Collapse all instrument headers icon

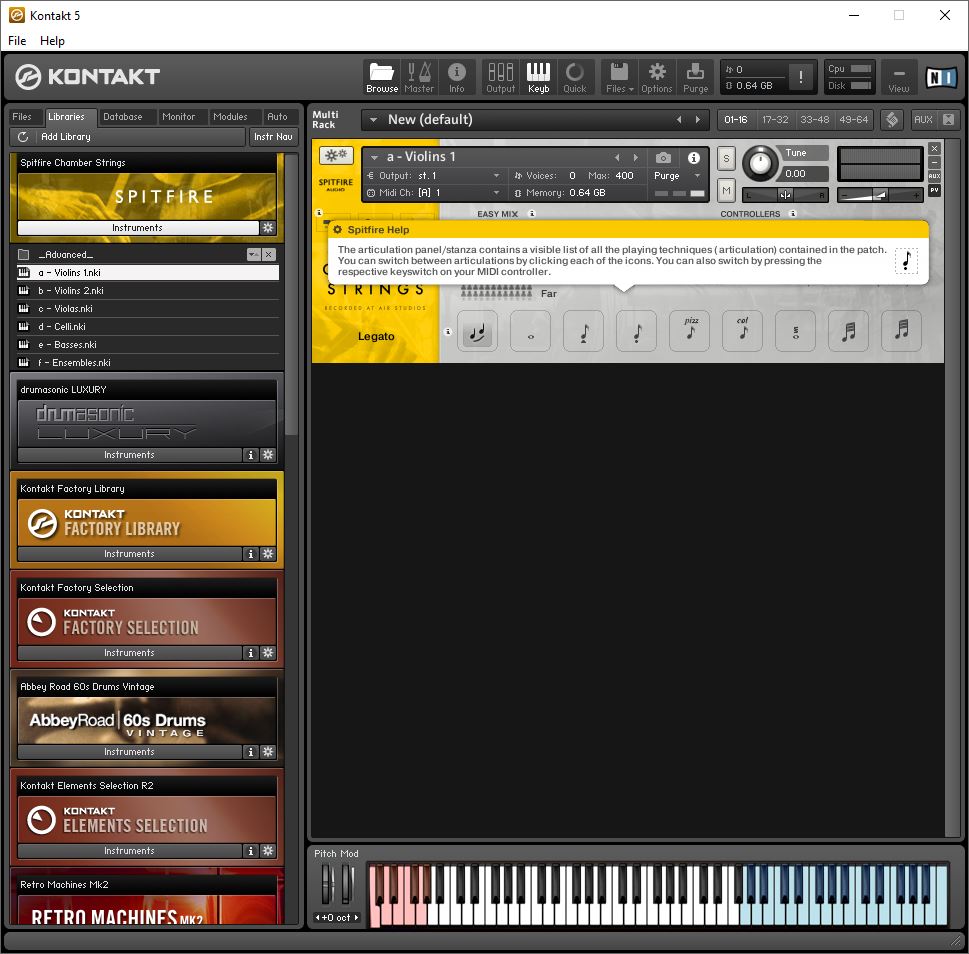(949, 120)
